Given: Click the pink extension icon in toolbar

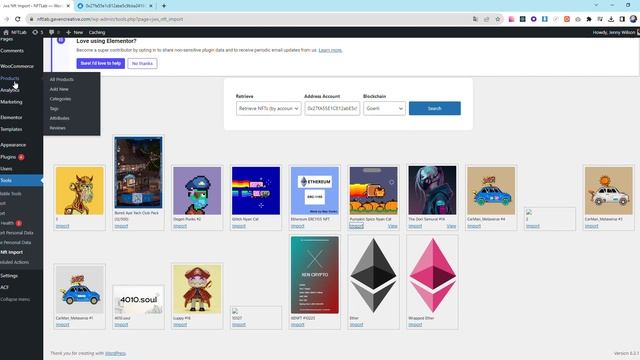Looking at the screenshot, I should point(511,19).
